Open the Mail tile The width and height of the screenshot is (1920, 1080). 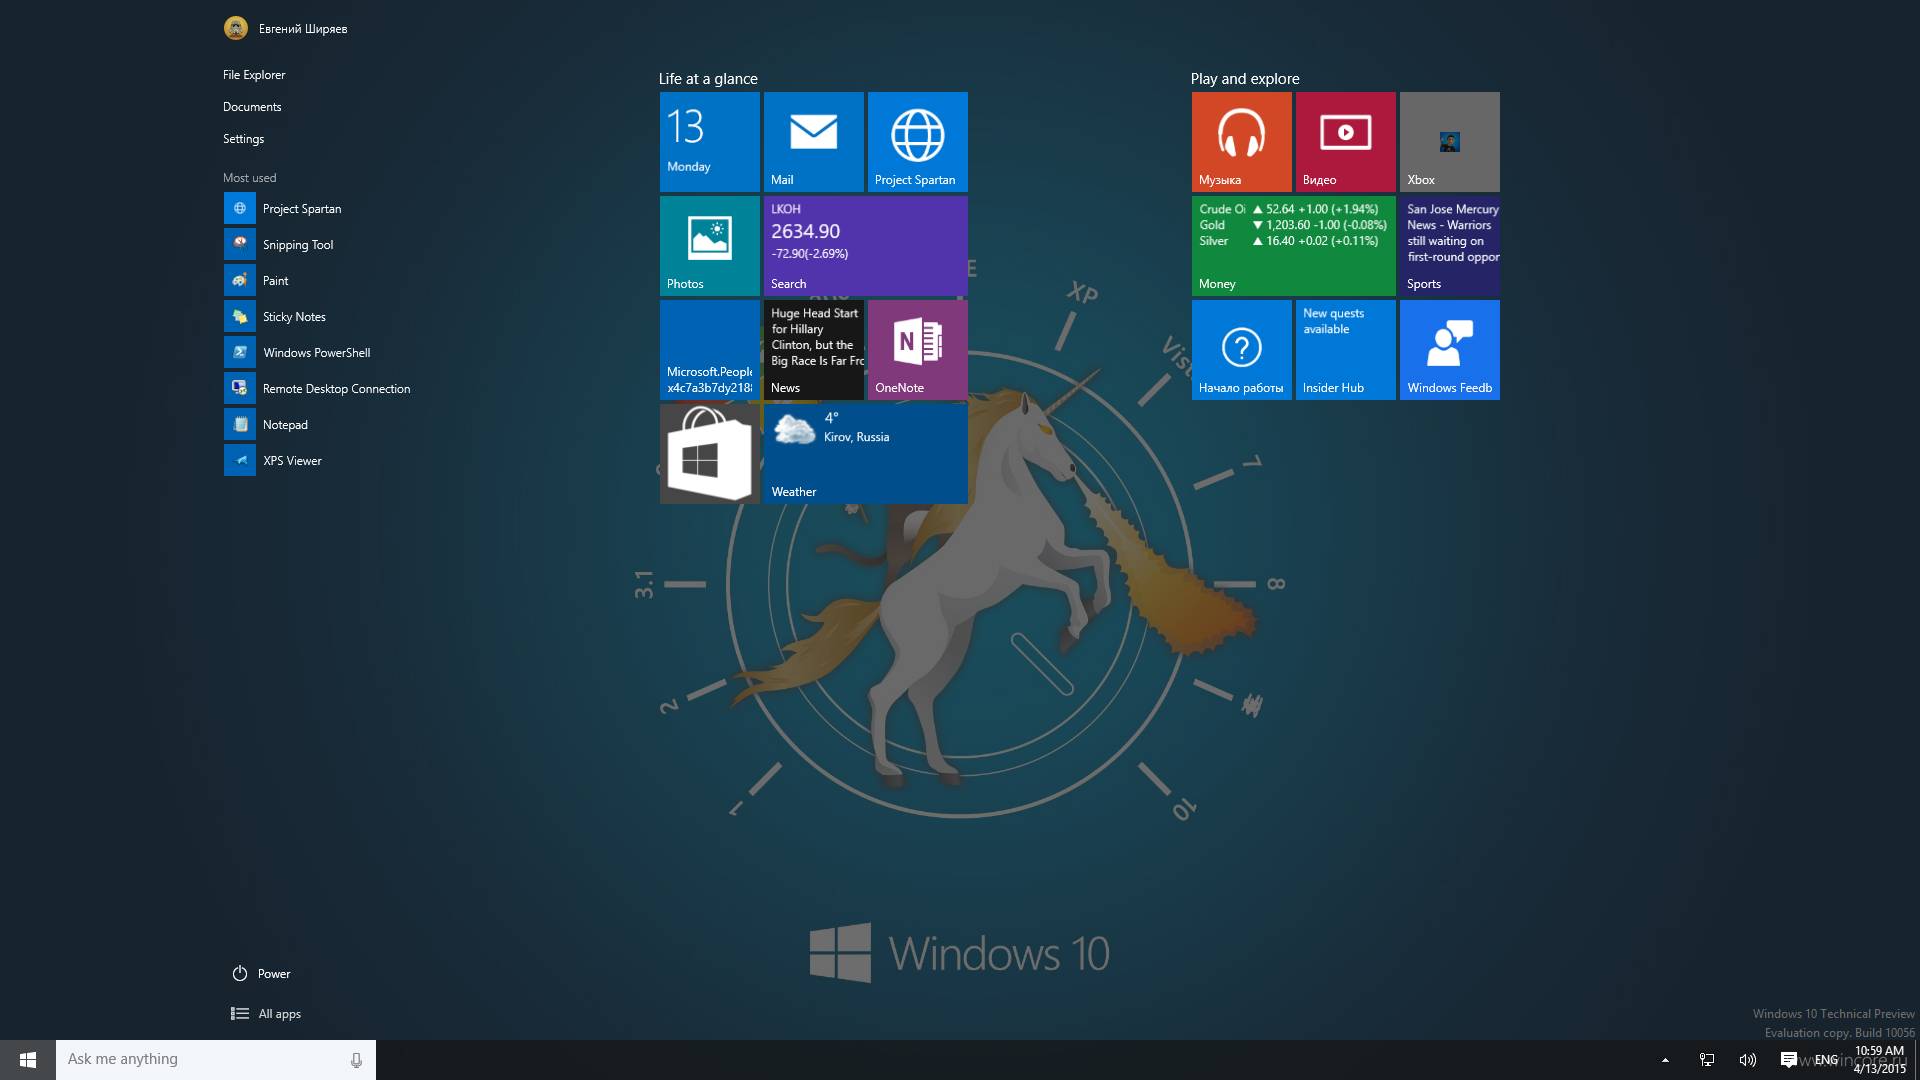coord(813,141)
